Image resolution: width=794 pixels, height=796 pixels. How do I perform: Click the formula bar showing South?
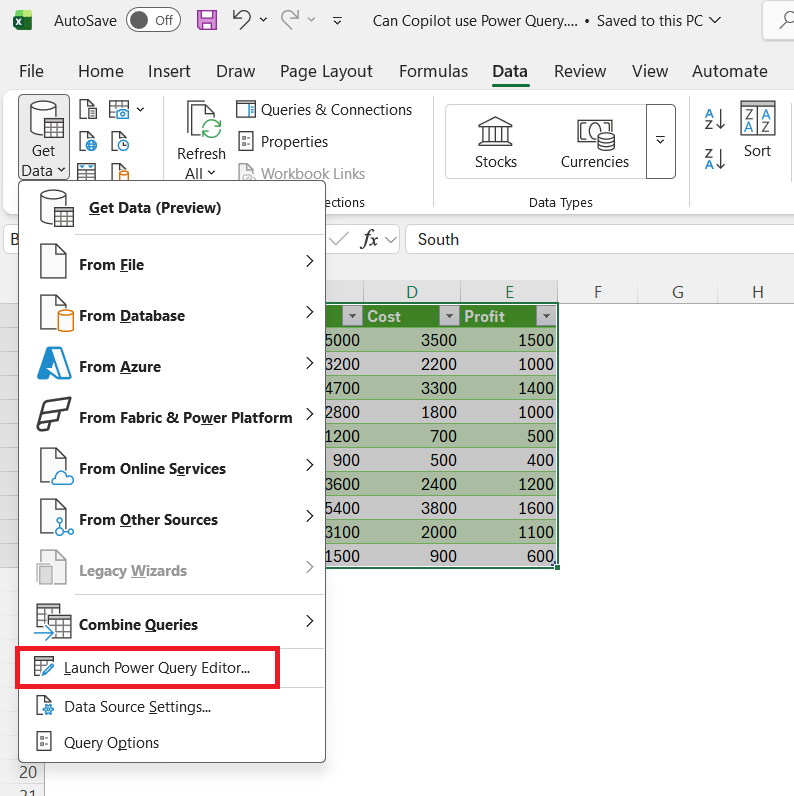(599, 239)
